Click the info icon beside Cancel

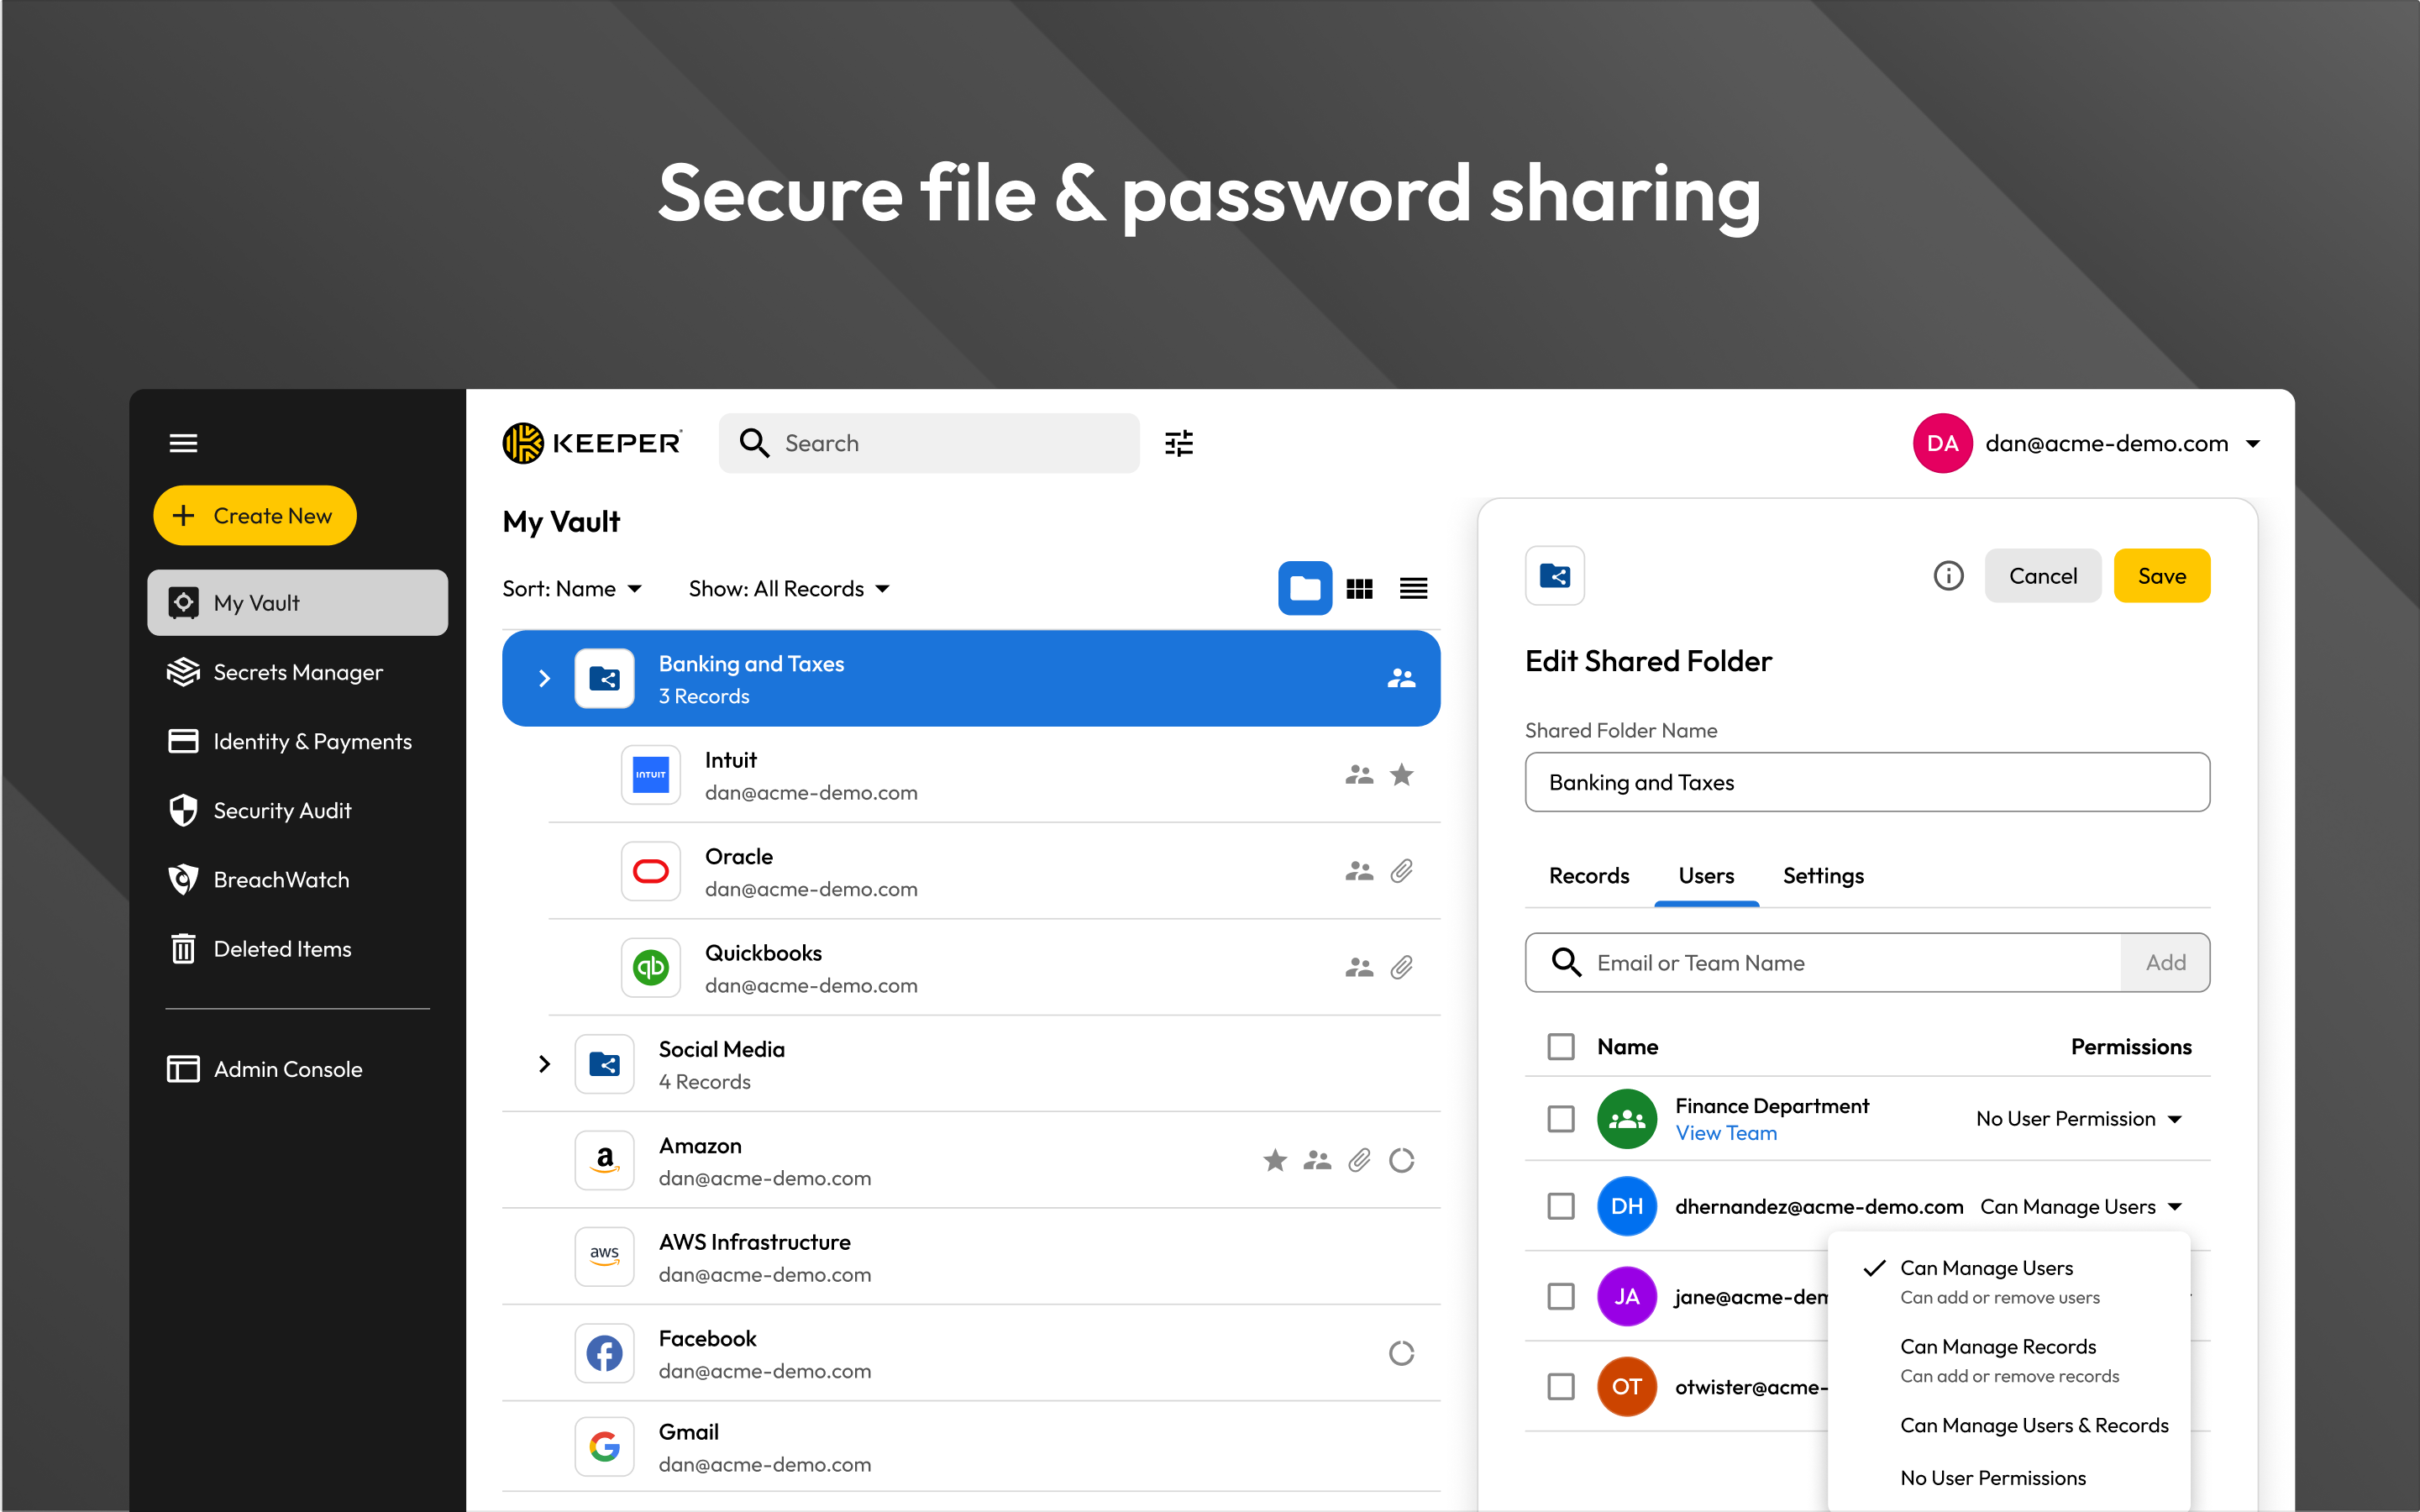pyautogui.click(x=1948, y=576)
